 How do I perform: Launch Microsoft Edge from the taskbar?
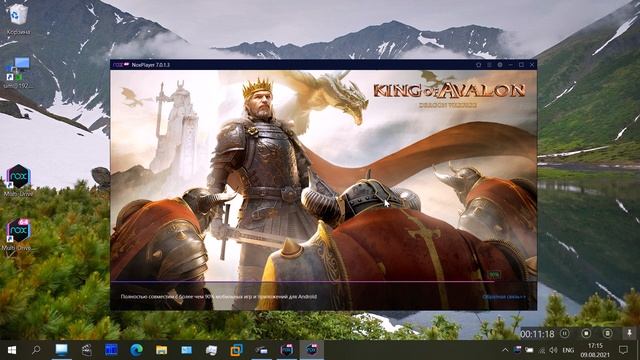point(136,350)
